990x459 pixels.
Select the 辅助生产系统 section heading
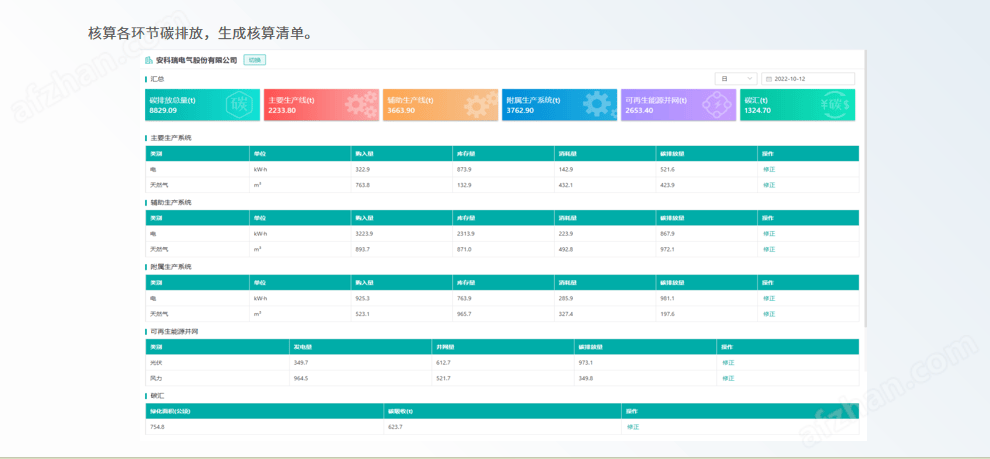(x=170, y=202)
